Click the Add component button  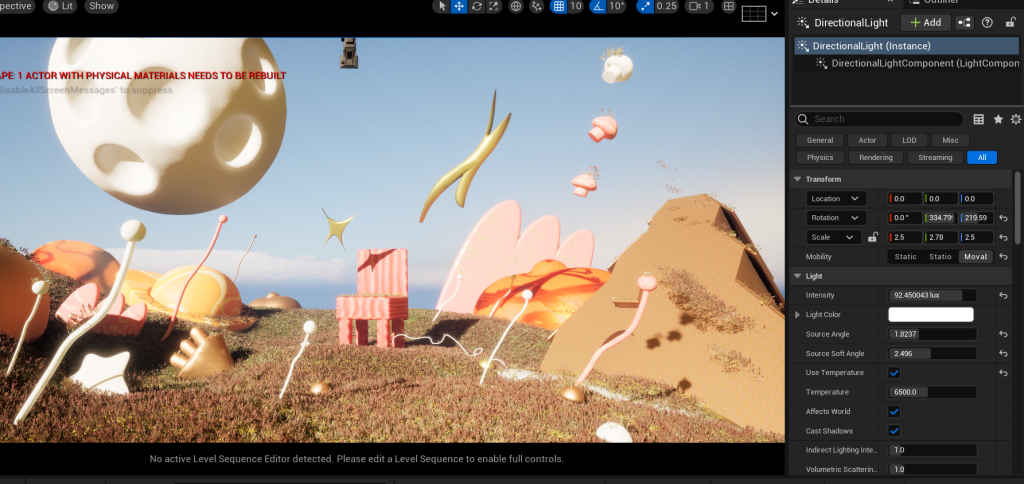click(x=925, y=22)
